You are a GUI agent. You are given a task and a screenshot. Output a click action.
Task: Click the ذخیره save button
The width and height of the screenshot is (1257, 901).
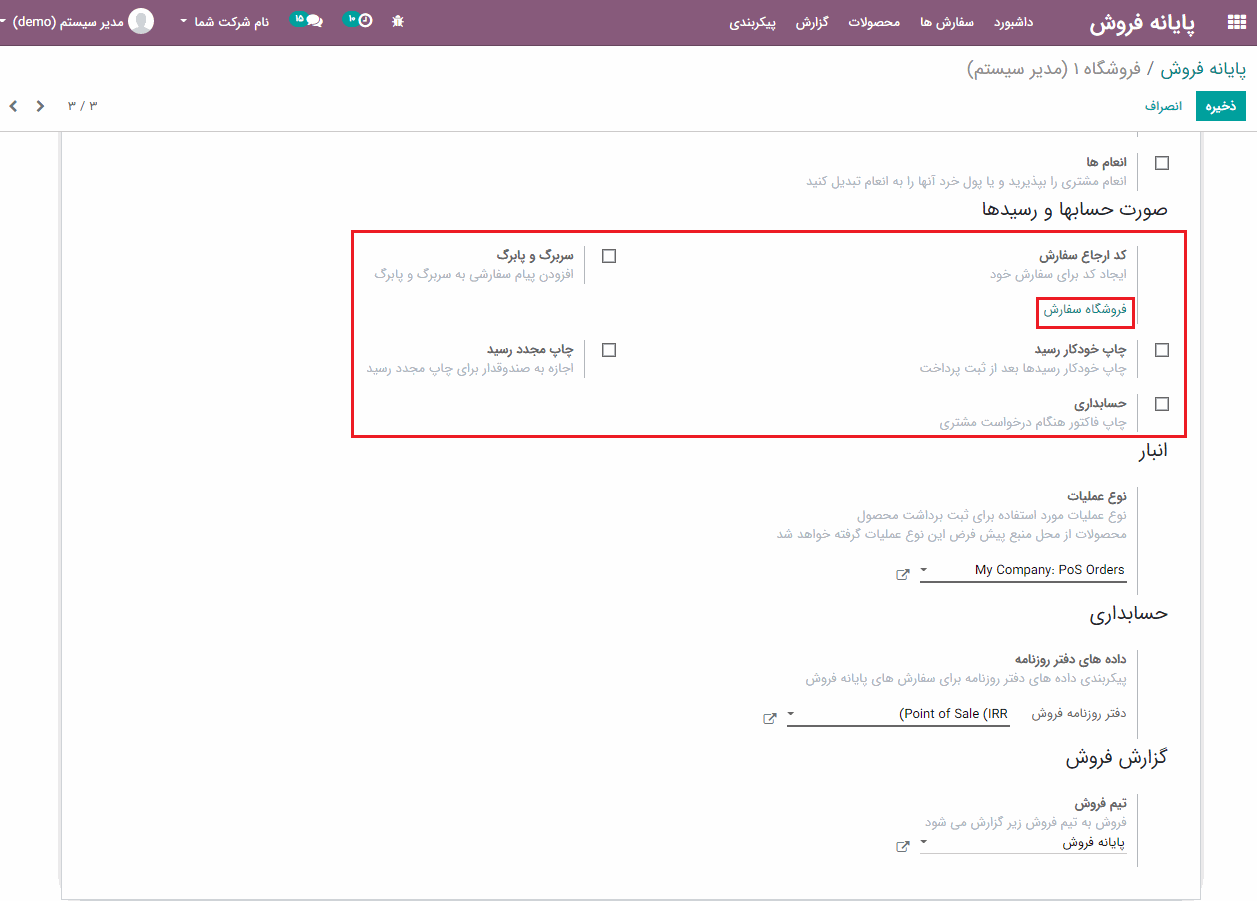[1220, 106]
